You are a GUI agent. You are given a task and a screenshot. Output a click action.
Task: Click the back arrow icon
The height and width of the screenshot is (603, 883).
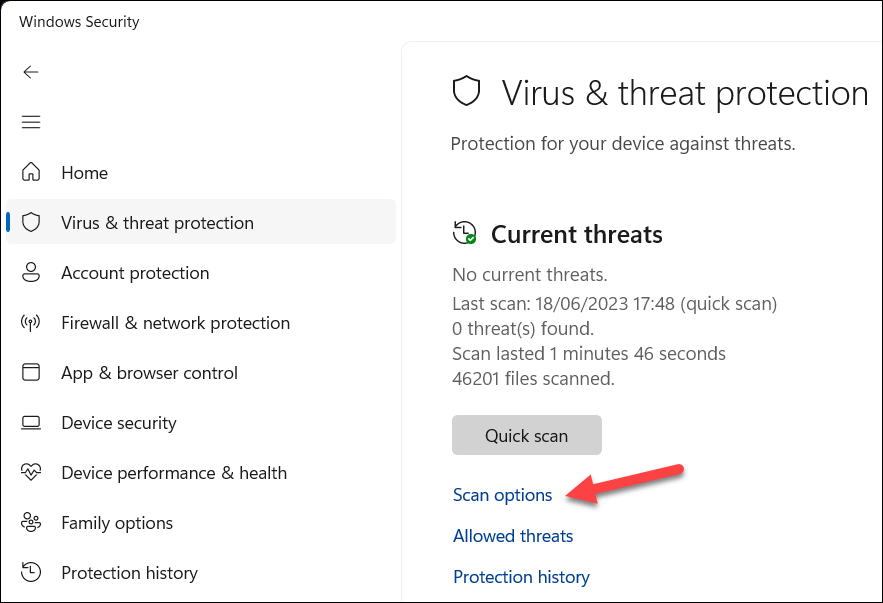click(31, 72)
